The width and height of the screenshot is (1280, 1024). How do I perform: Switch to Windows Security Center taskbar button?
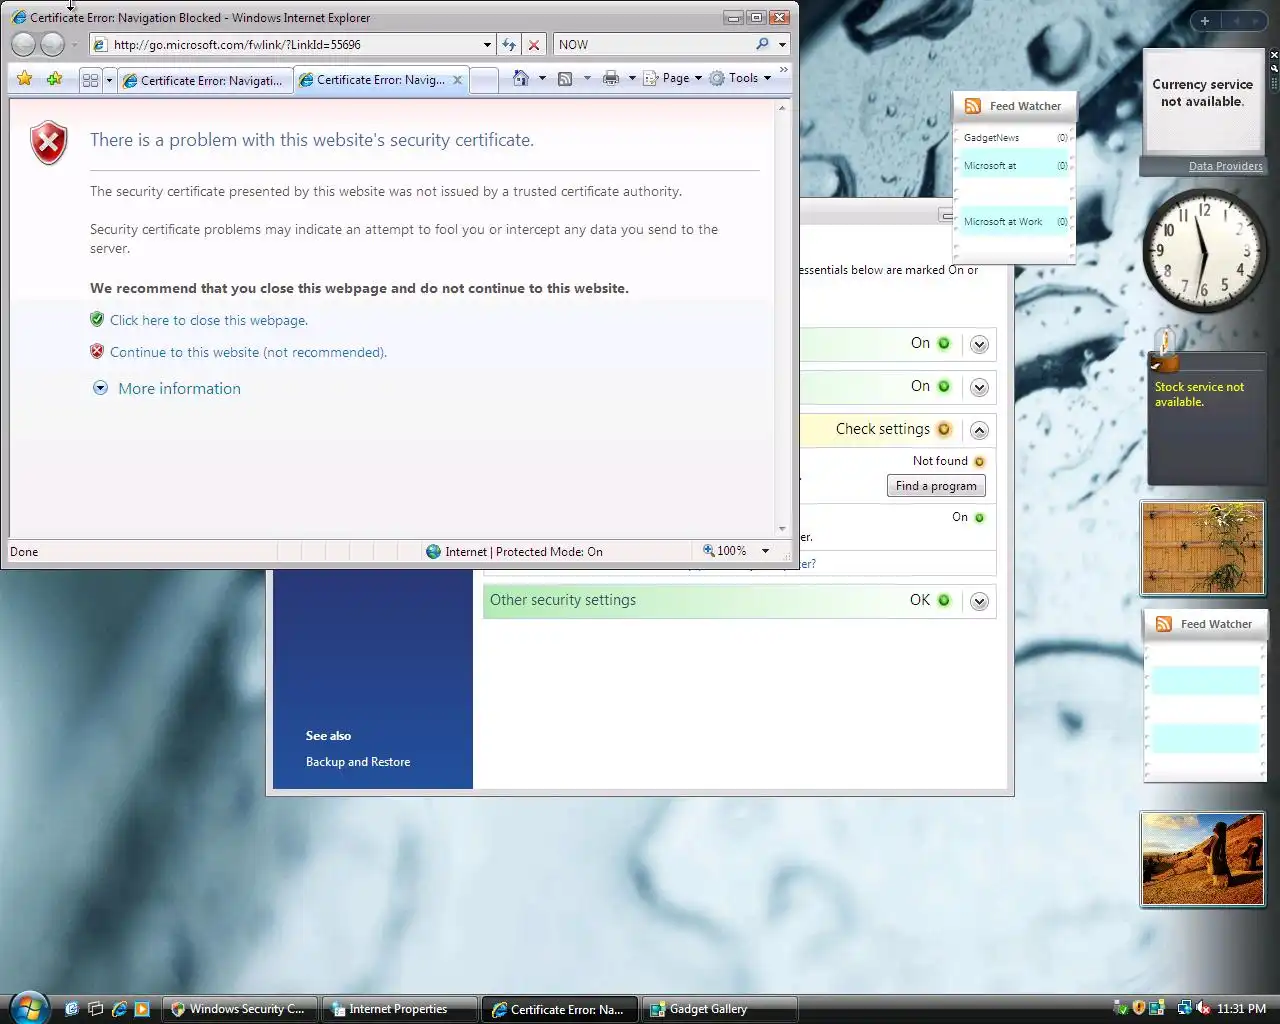241,1009
